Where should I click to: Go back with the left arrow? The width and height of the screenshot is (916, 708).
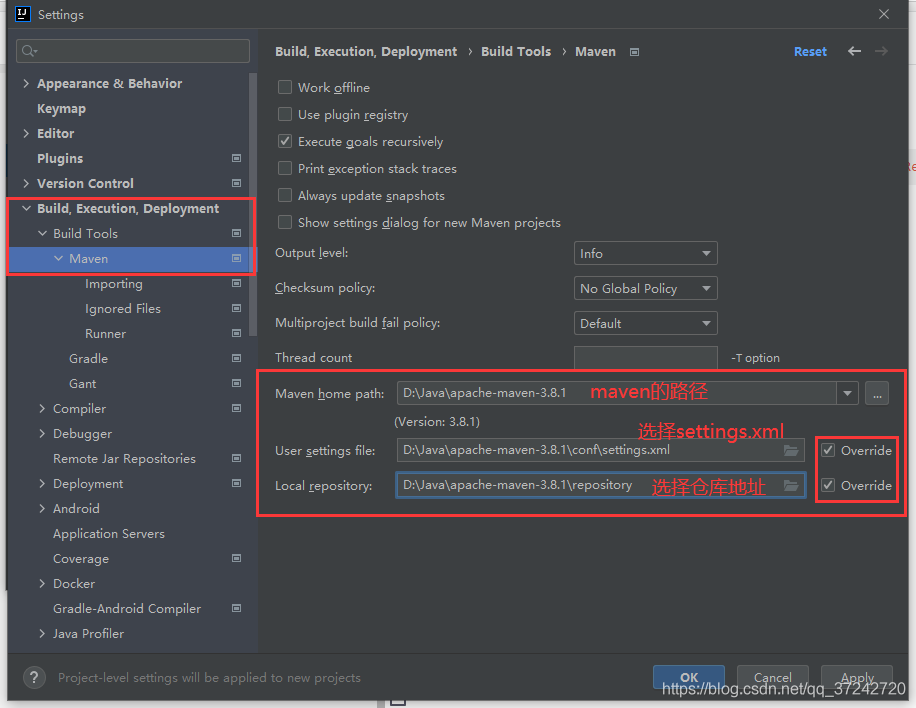pyautogui.click(x=855, y=51)
